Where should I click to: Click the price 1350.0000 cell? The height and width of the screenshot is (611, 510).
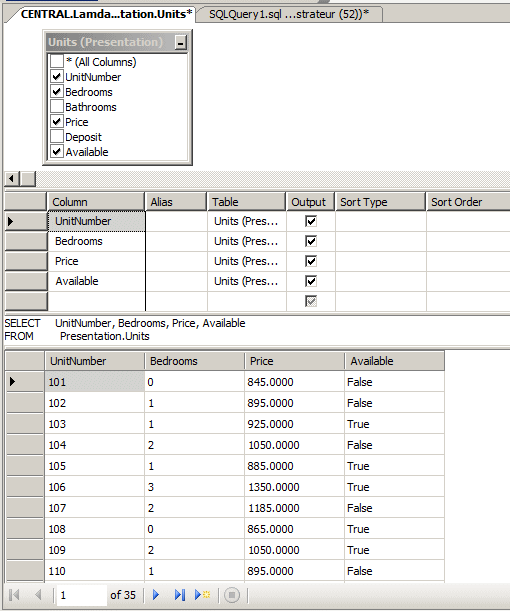[295, 487]
